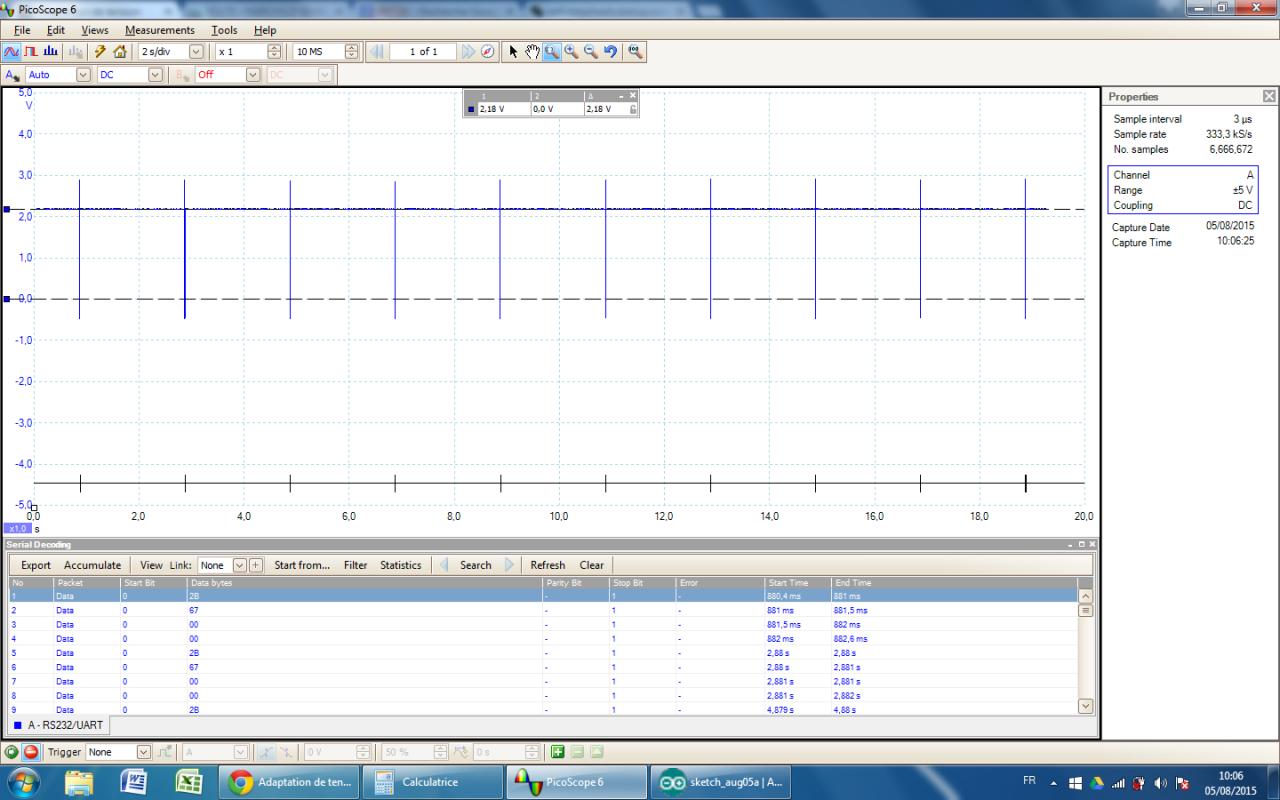Click the Accumulate button
This screenshot has height=800, width=1280.
click(93, 565)
